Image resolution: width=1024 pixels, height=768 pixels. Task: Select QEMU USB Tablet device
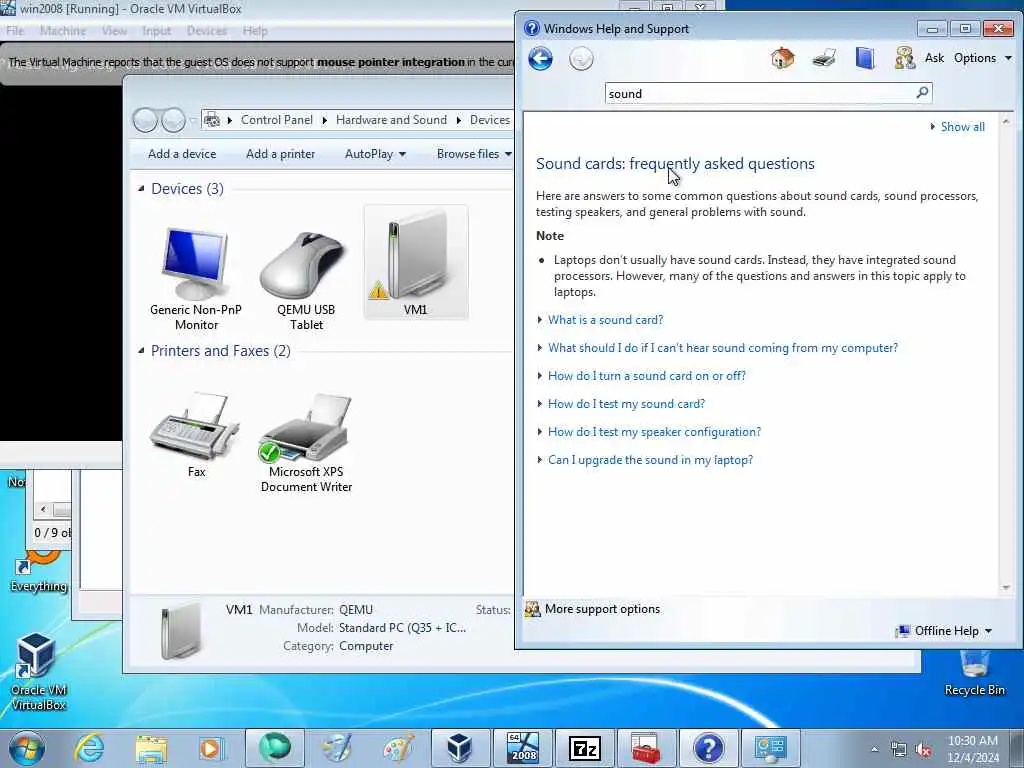click(x=306, y=281)
